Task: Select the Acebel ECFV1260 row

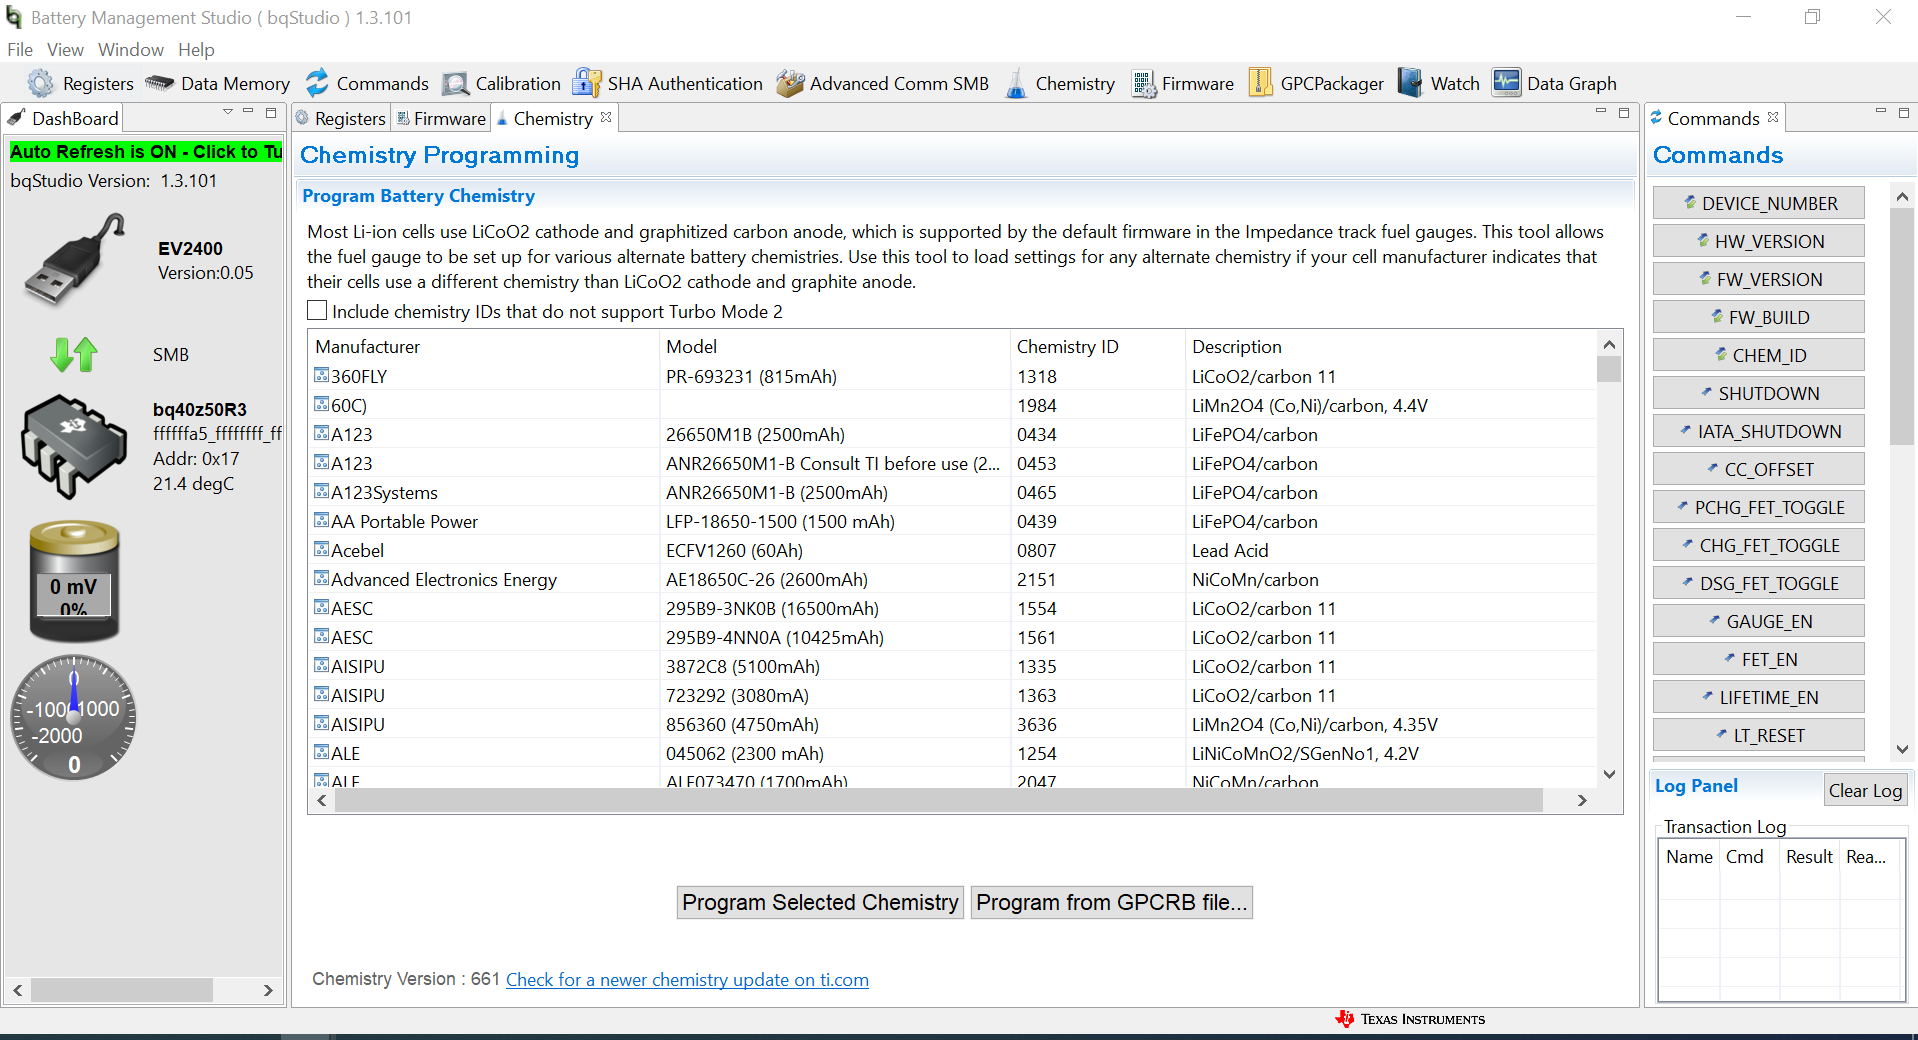Action: (x=953, y=550)
